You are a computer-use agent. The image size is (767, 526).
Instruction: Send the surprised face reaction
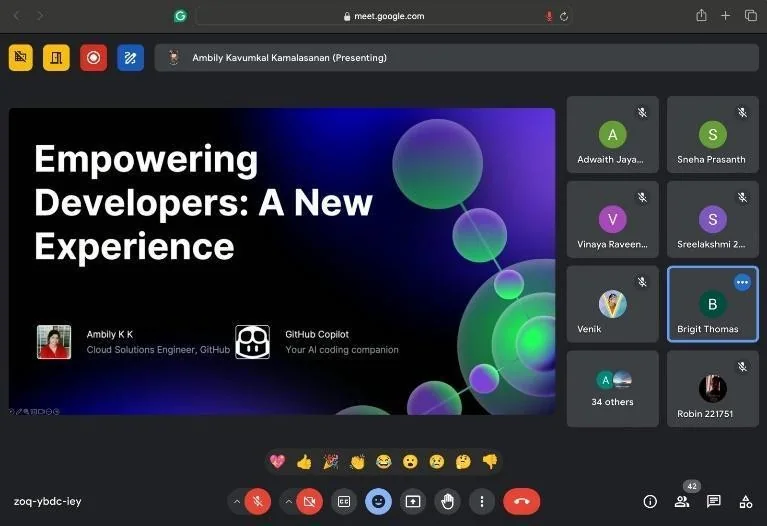pos(410,461)
